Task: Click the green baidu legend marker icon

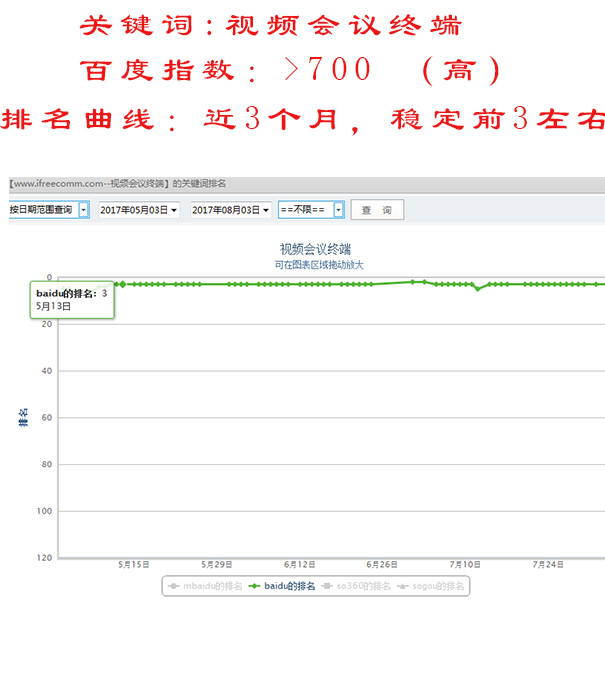Action: click(x=254, y=586)
